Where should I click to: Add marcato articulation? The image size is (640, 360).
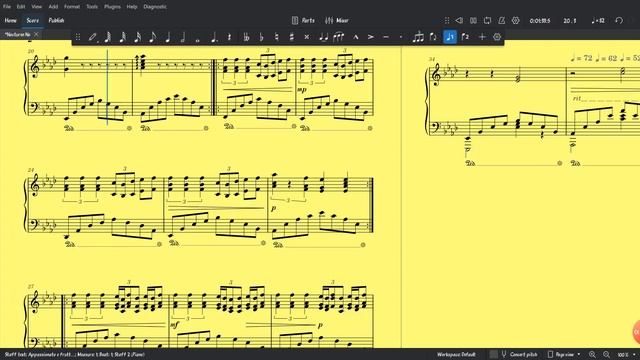[x=356, y=37]
